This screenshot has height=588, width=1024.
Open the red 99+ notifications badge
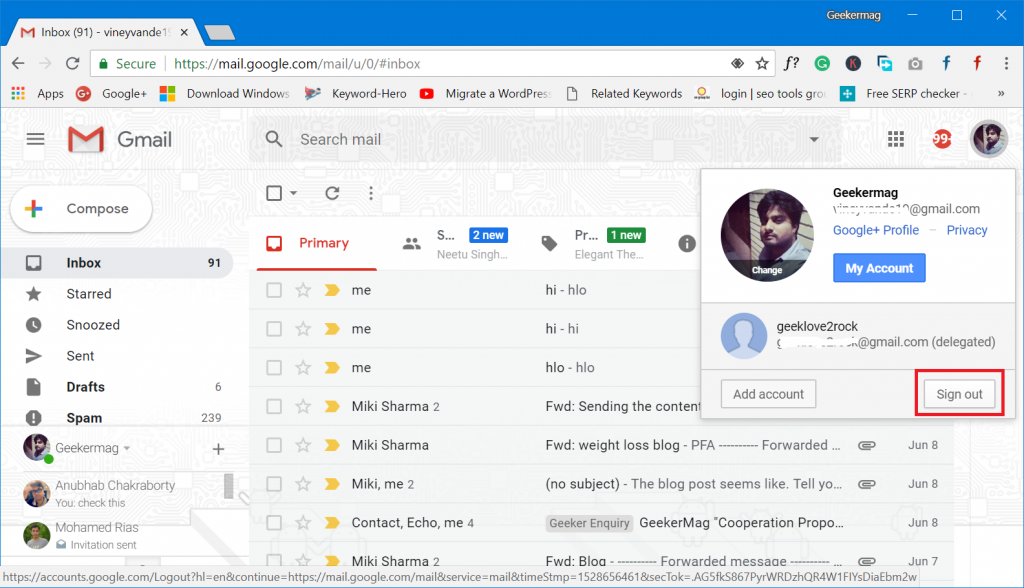click(942, 139)
